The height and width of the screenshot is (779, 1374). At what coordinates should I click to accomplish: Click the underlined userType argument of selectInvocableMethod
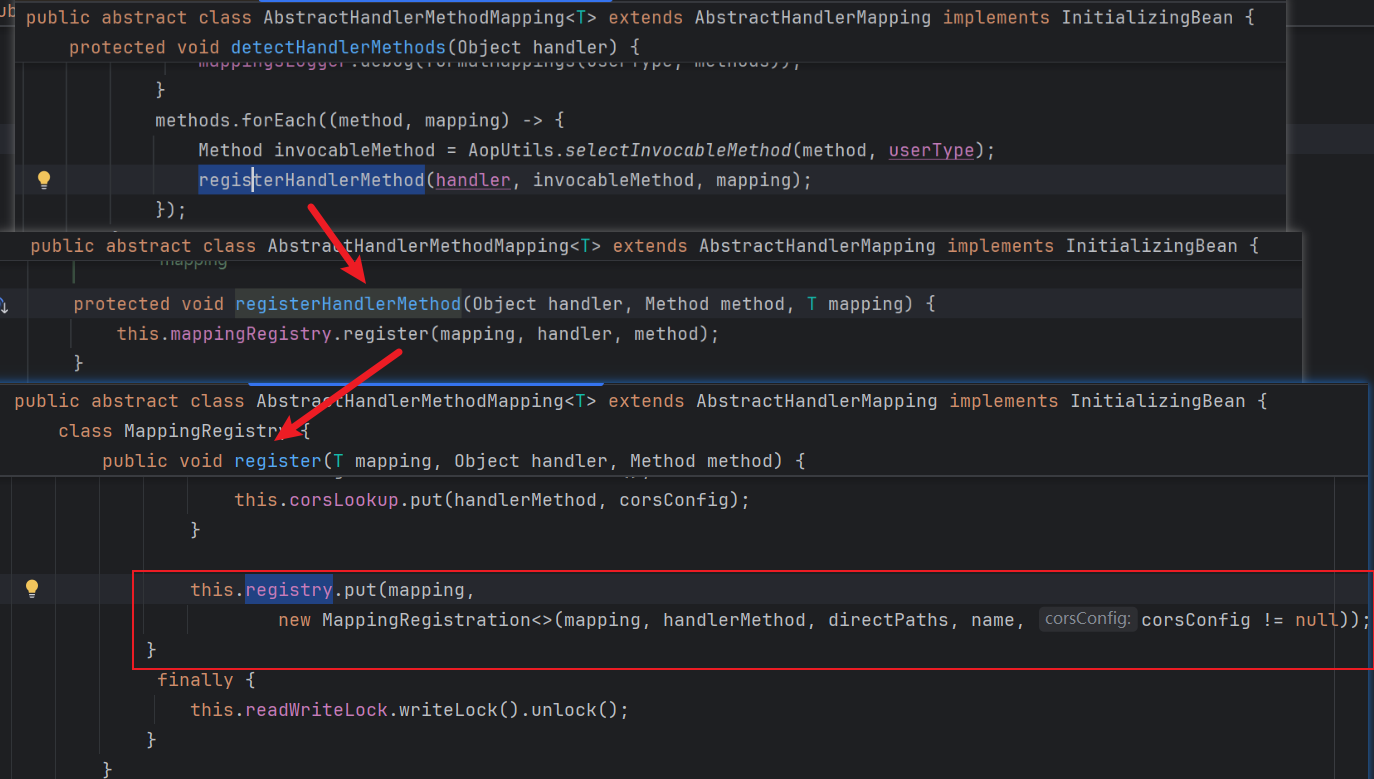click(931, 150)
